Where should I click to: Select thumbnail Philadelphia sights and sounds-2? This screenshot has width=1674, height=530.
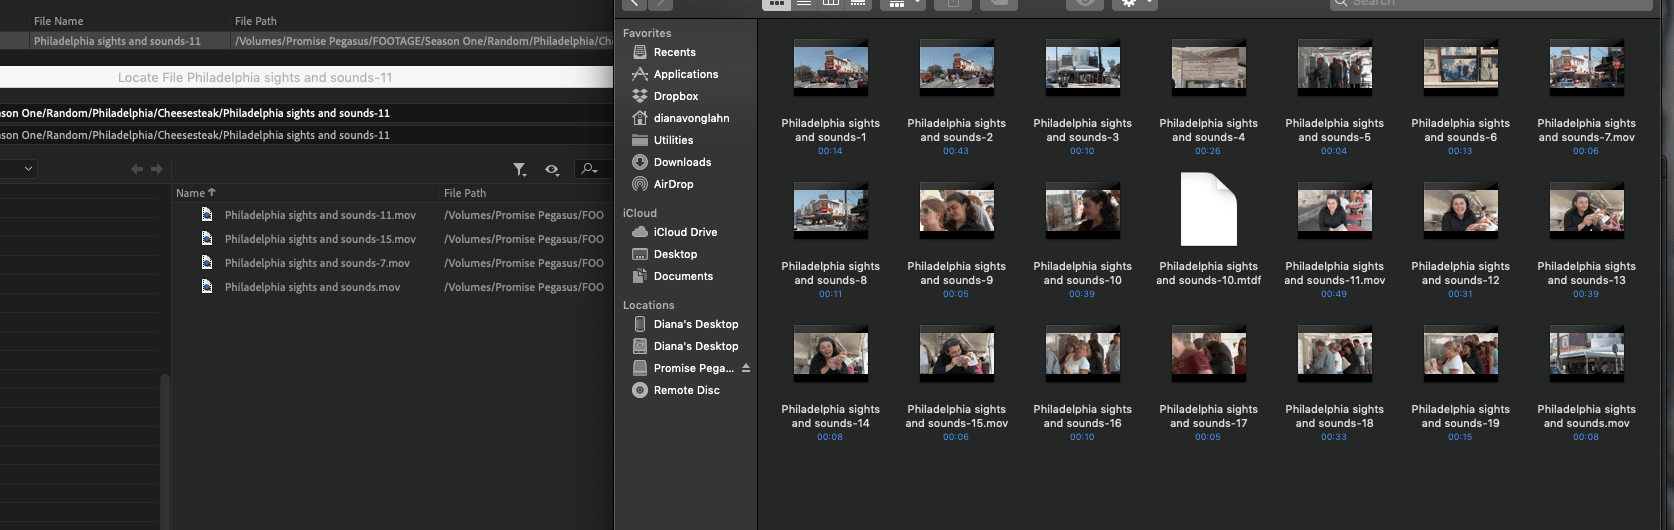point(957,68)
